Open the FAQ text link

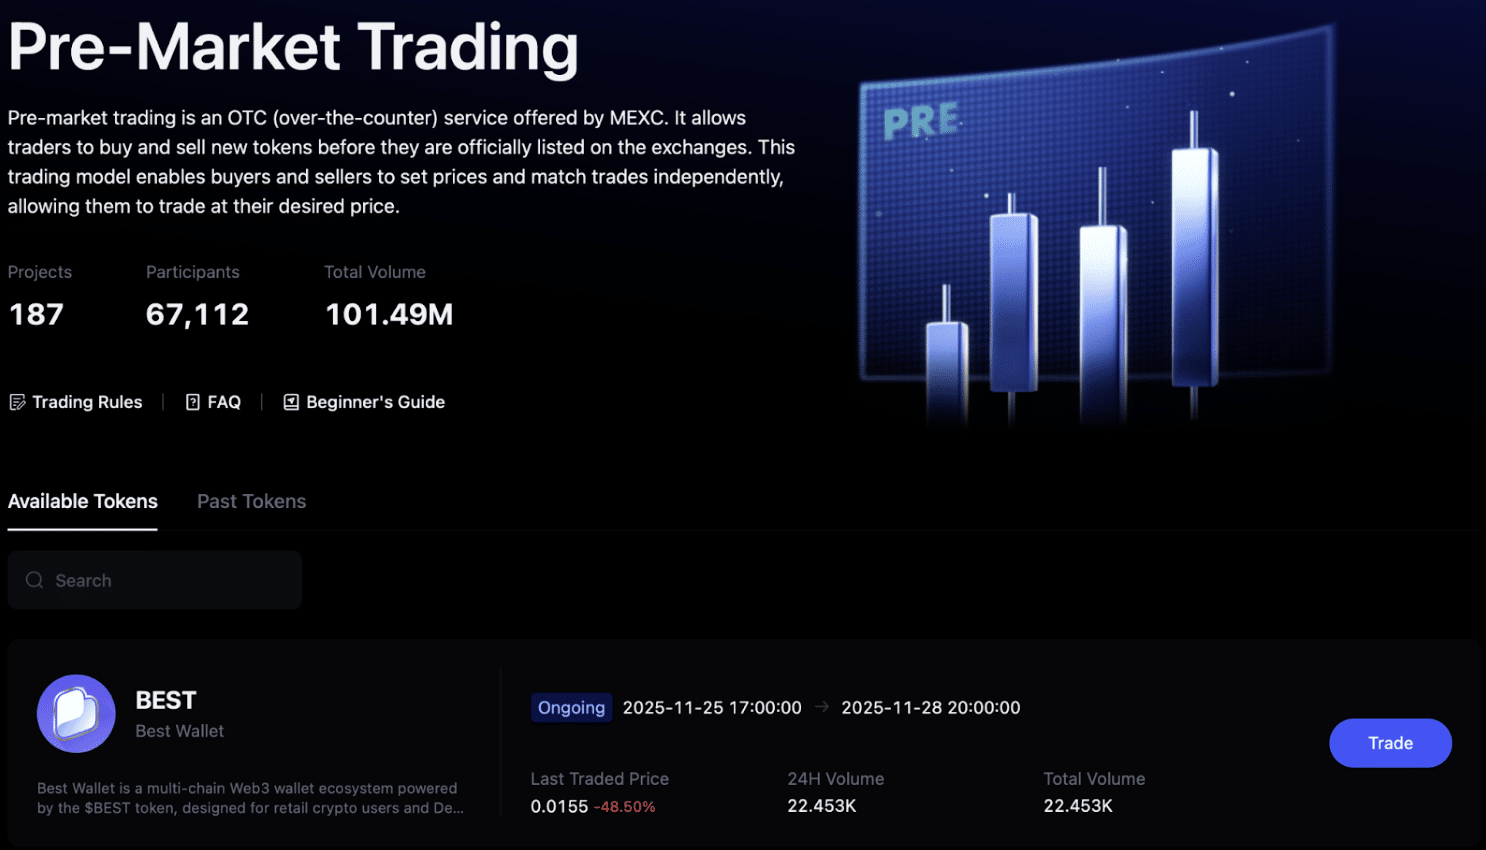tap(224, 402)
